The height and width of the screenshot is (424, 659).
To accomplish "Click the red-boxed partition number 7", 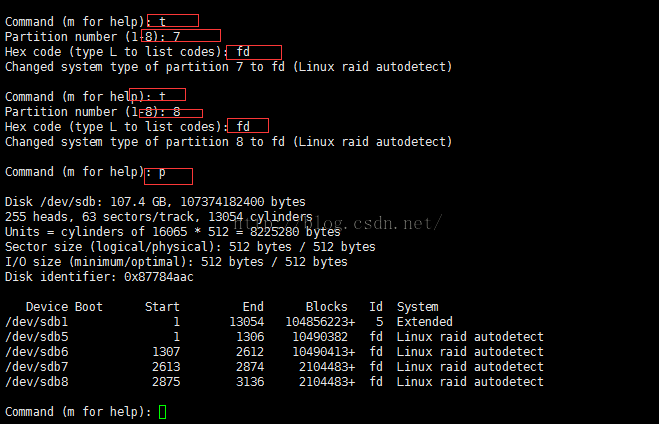I will click(x=181, y=36).
